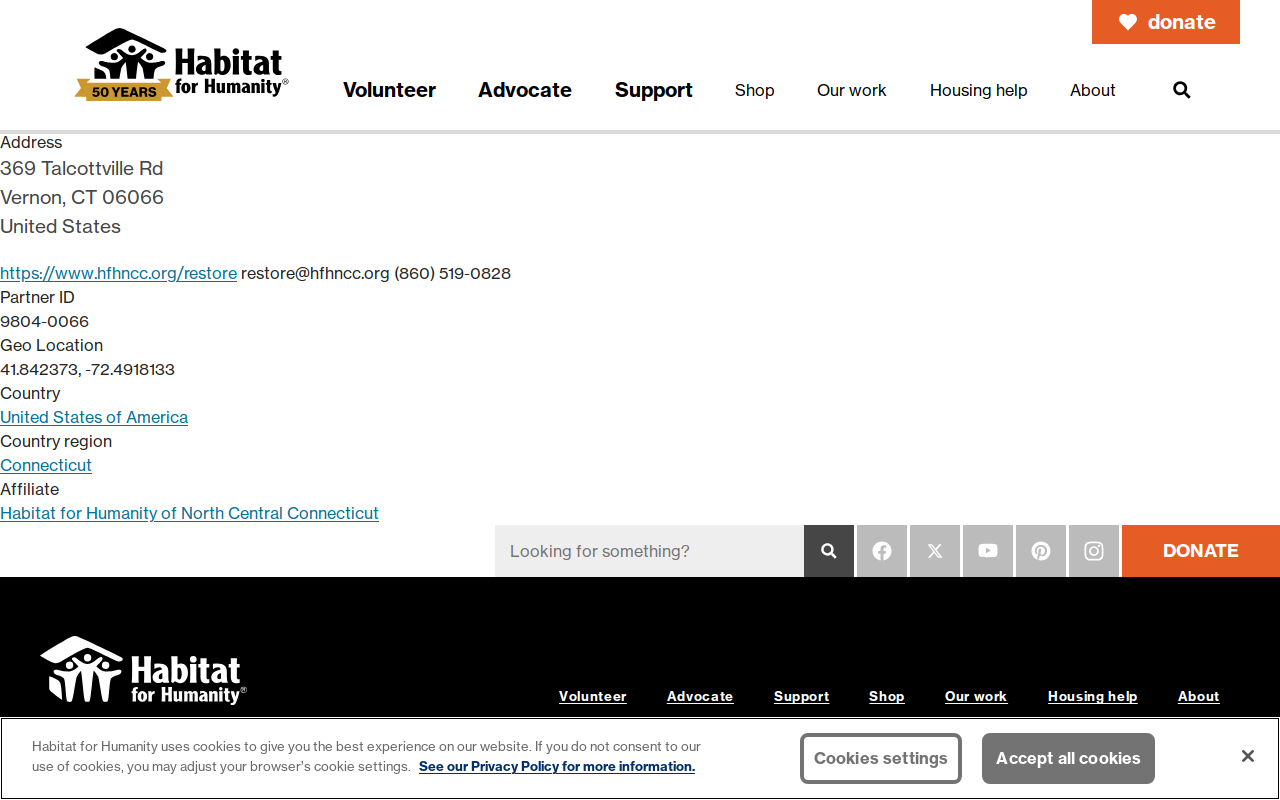Open the Housing help header menu

[979, 90]
